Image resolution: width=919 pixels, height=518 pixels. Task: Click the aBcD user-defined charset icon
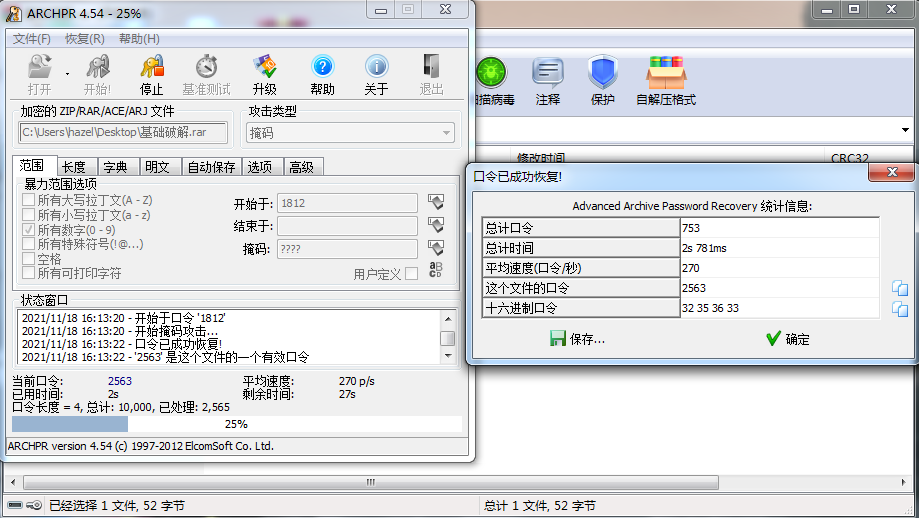[x=435, y=270]
